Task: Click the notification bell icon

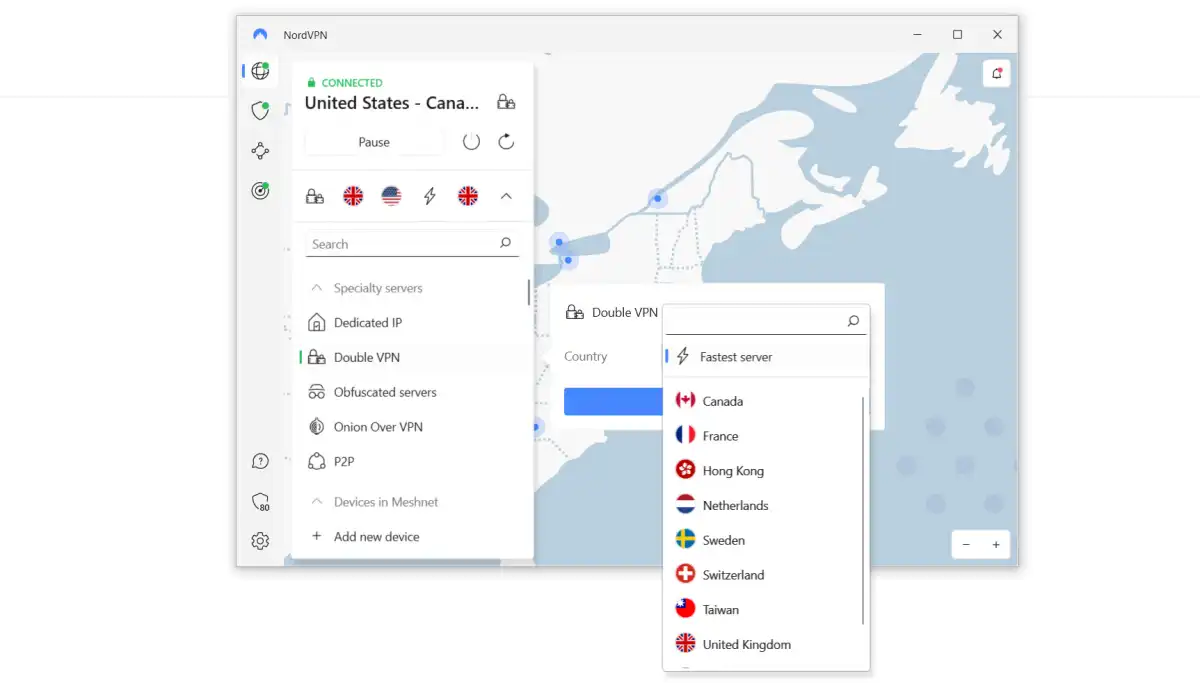Action: pyautogui.click(x=996, y=73)
